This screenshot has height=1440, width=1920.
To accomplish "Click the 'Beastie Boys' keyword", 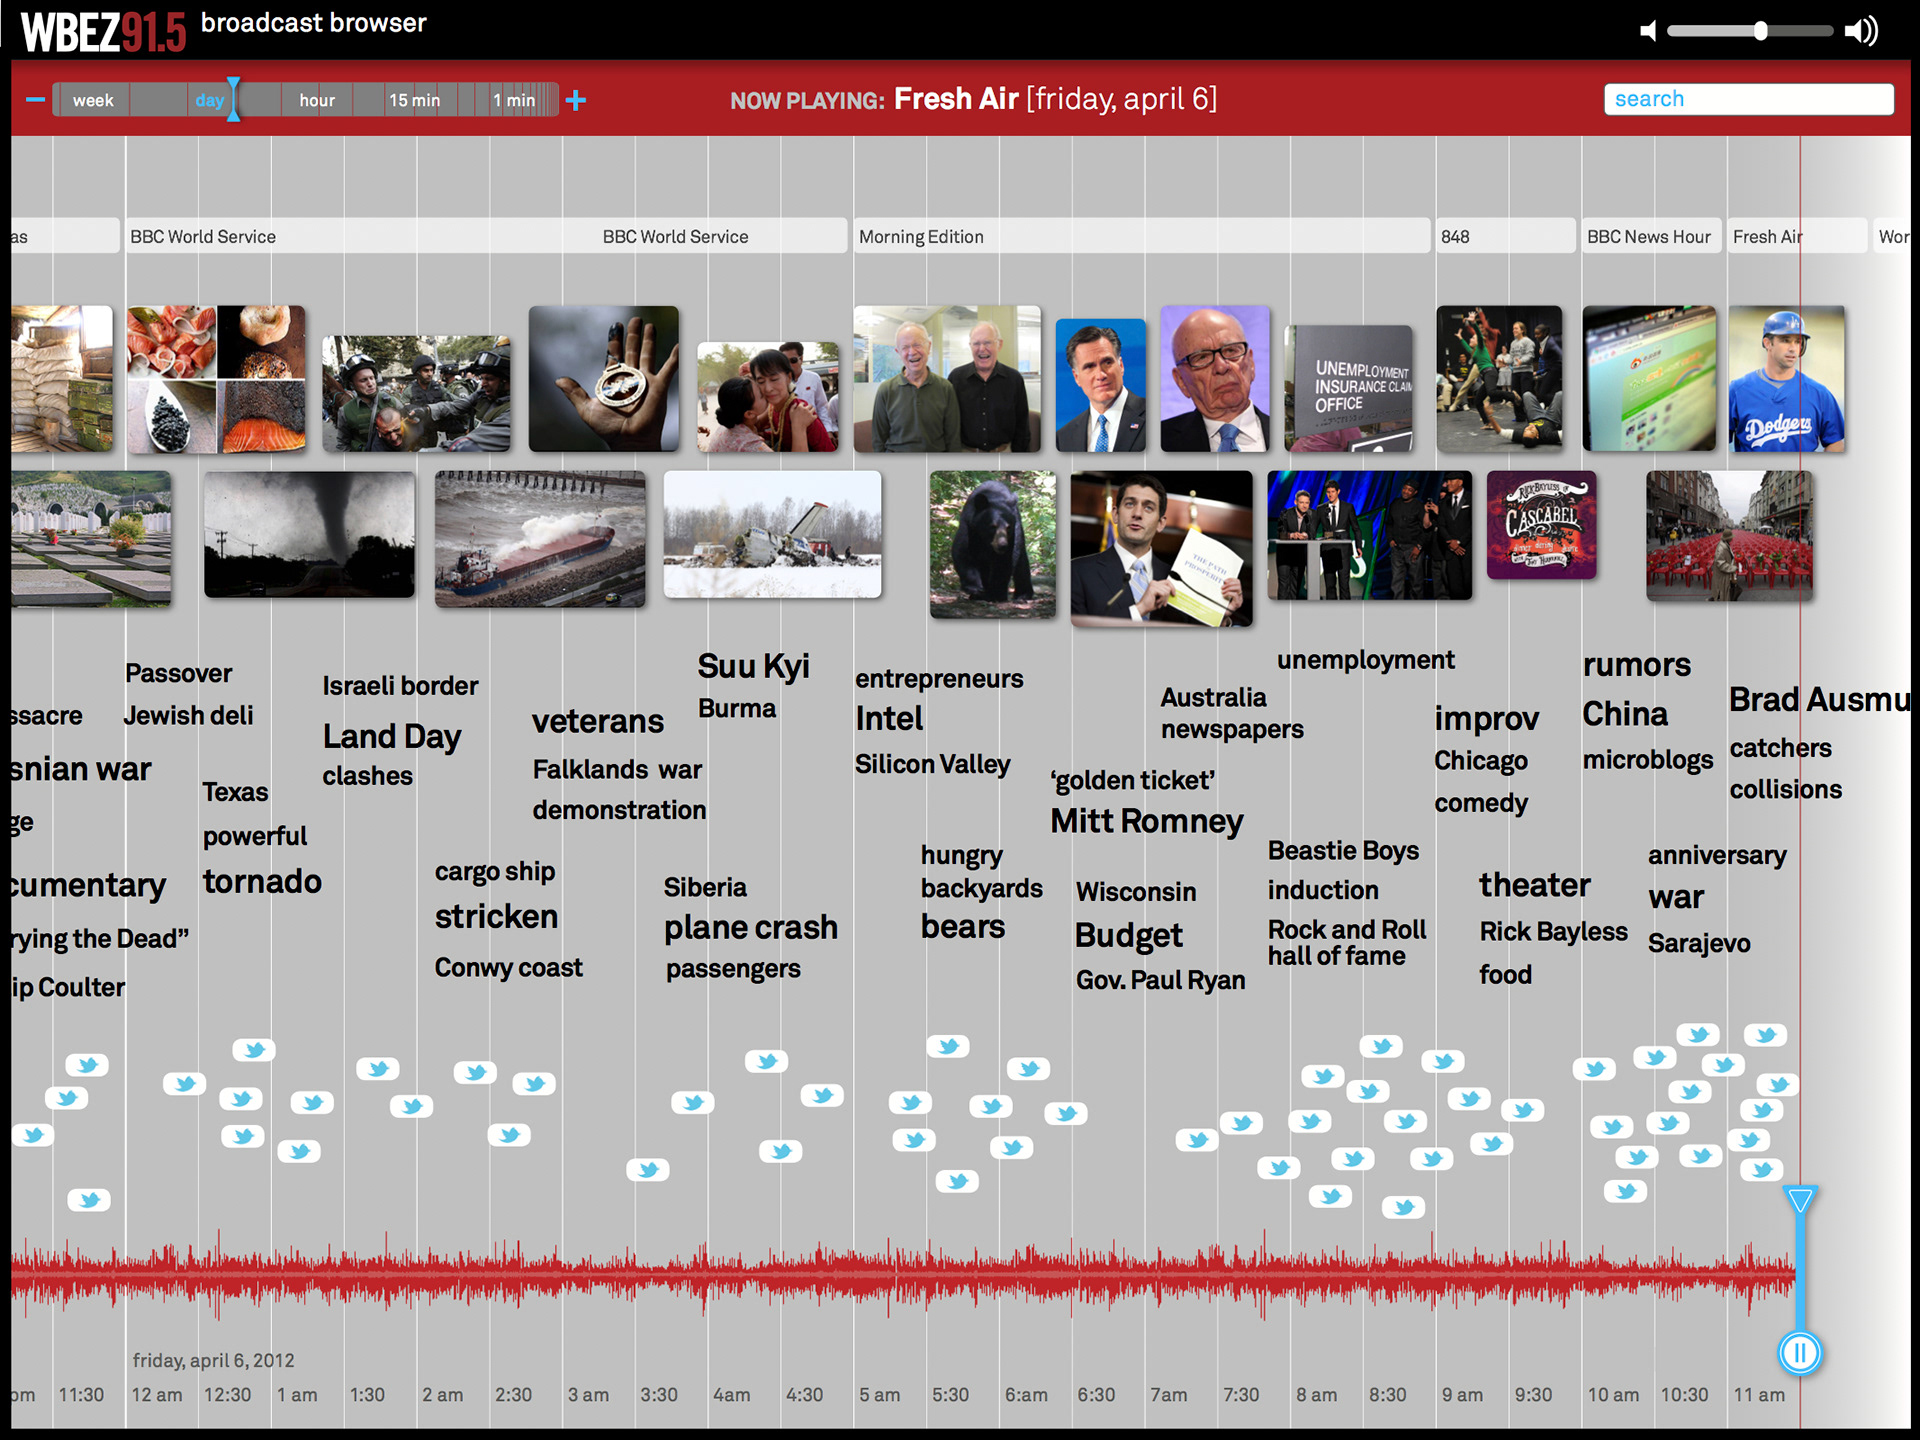I will 1343,851.
